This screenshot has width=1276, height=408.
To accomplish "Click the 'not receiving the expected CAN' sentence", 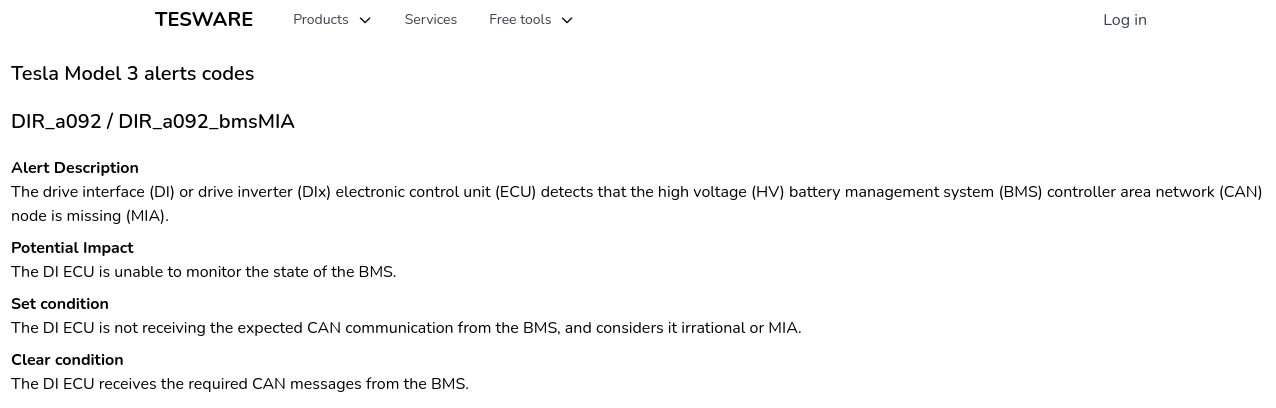I will coord(405,328).
